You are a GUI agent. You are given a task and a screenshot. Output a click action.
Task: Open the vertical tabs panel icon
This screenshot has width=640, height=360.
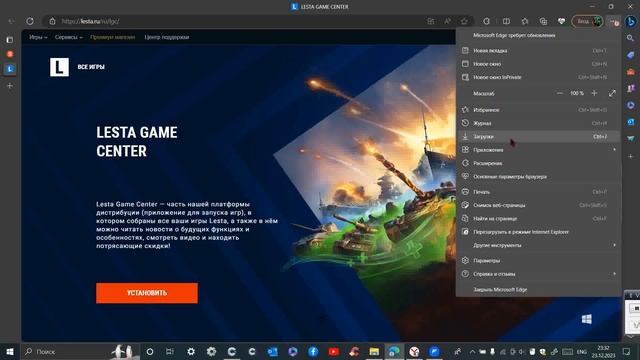[x=10, y=40]
